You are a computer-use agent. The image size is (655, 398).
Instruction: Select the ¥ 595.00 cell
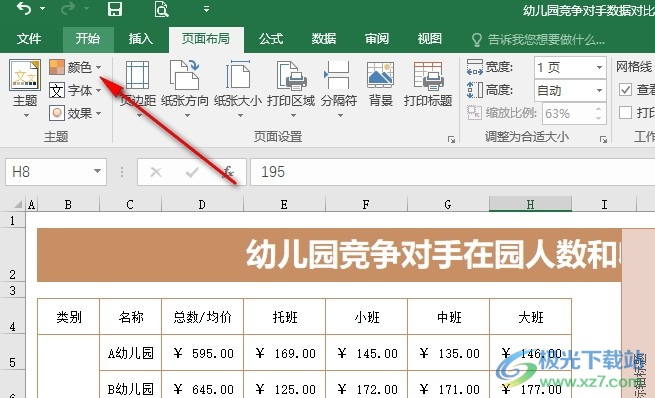point(202,353)
